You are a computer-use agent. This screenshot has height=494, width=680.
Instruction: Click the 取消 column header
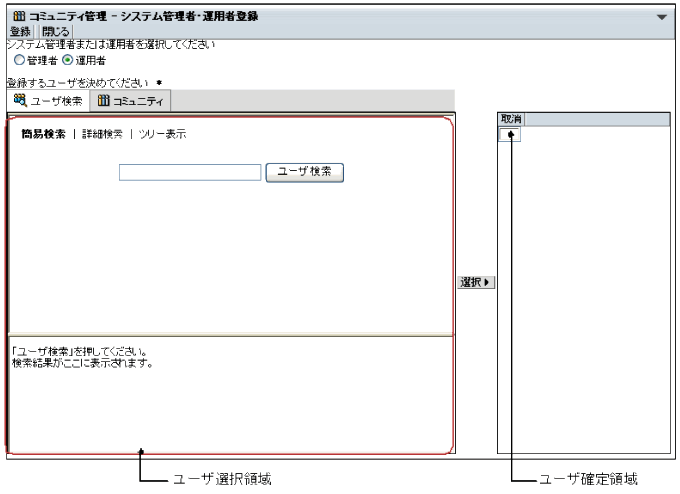point(511,119)
